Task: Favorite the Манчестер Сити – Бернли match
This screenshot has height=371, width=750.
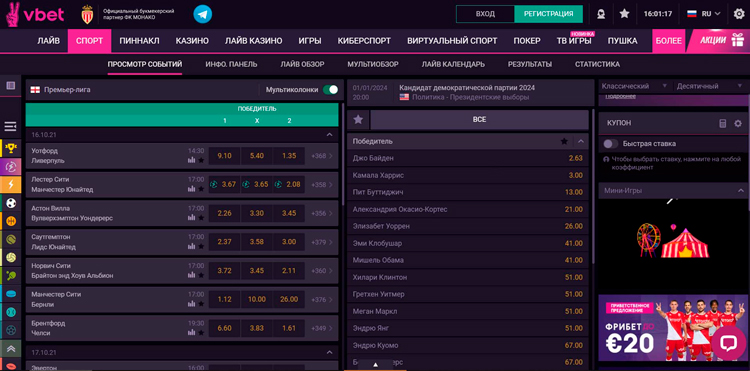Action: (x=201, y=304)
